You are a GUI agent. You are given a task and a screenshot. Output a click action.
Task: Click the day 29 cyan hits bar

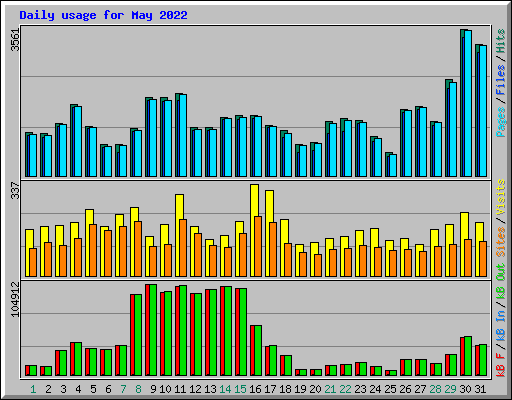coord(453,130)
